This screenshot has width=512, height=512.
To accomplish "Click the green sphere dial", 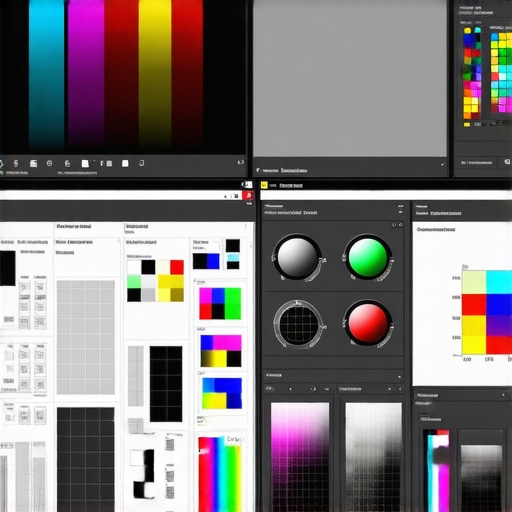I will coord(368,257).
